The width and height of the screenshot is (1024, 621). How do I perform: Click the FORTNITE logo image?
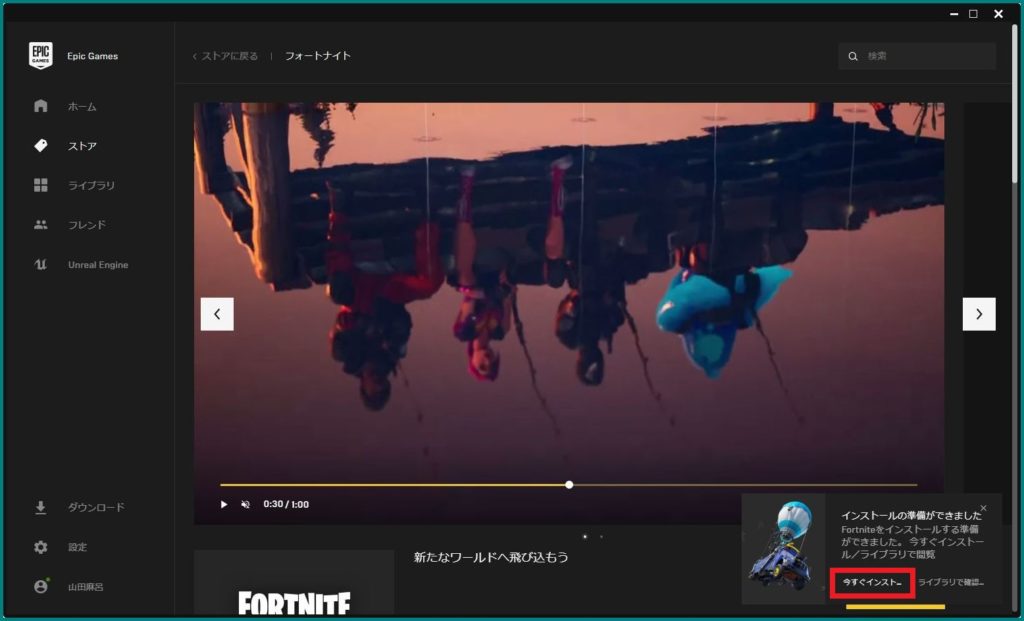(294, 603)
